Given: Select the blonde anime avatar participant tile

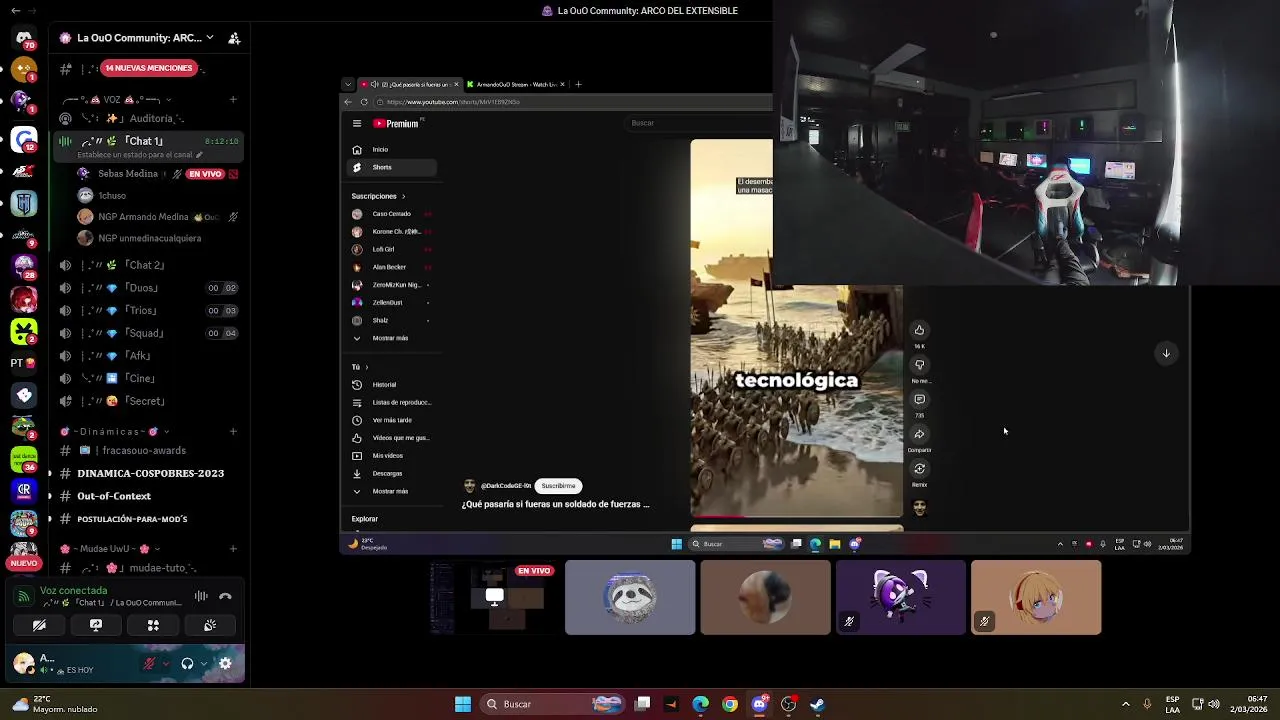Looking at the screenshot, I should [x=1036, y=598].
